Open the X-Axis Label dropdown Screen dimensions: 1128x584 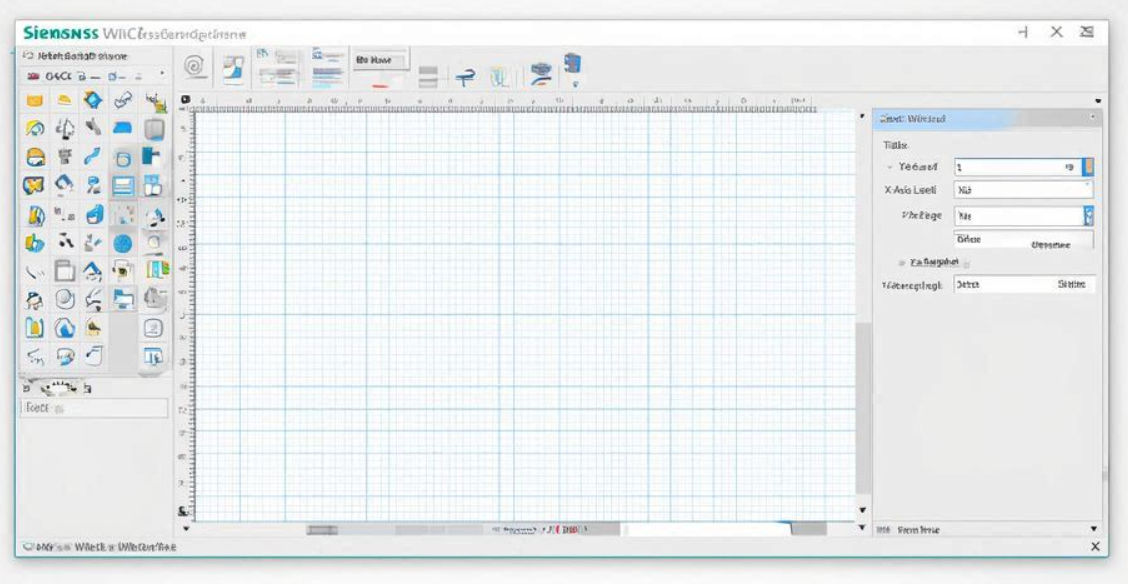(1087, 183)
